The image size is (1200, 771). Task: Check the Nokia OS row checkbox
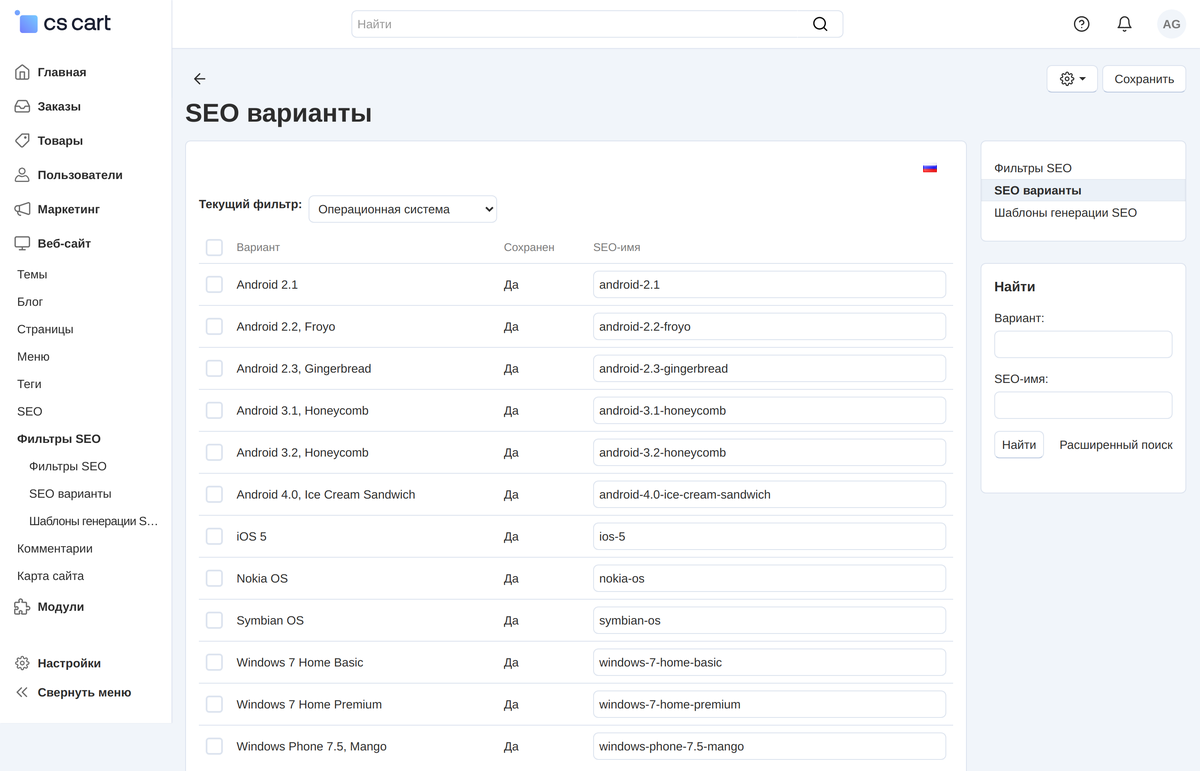click(214, 579)
